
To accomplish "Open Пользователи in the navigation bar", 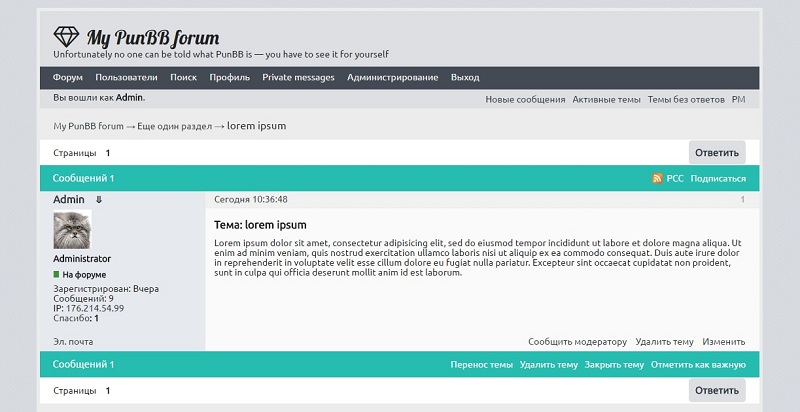I will pos(126,78).
